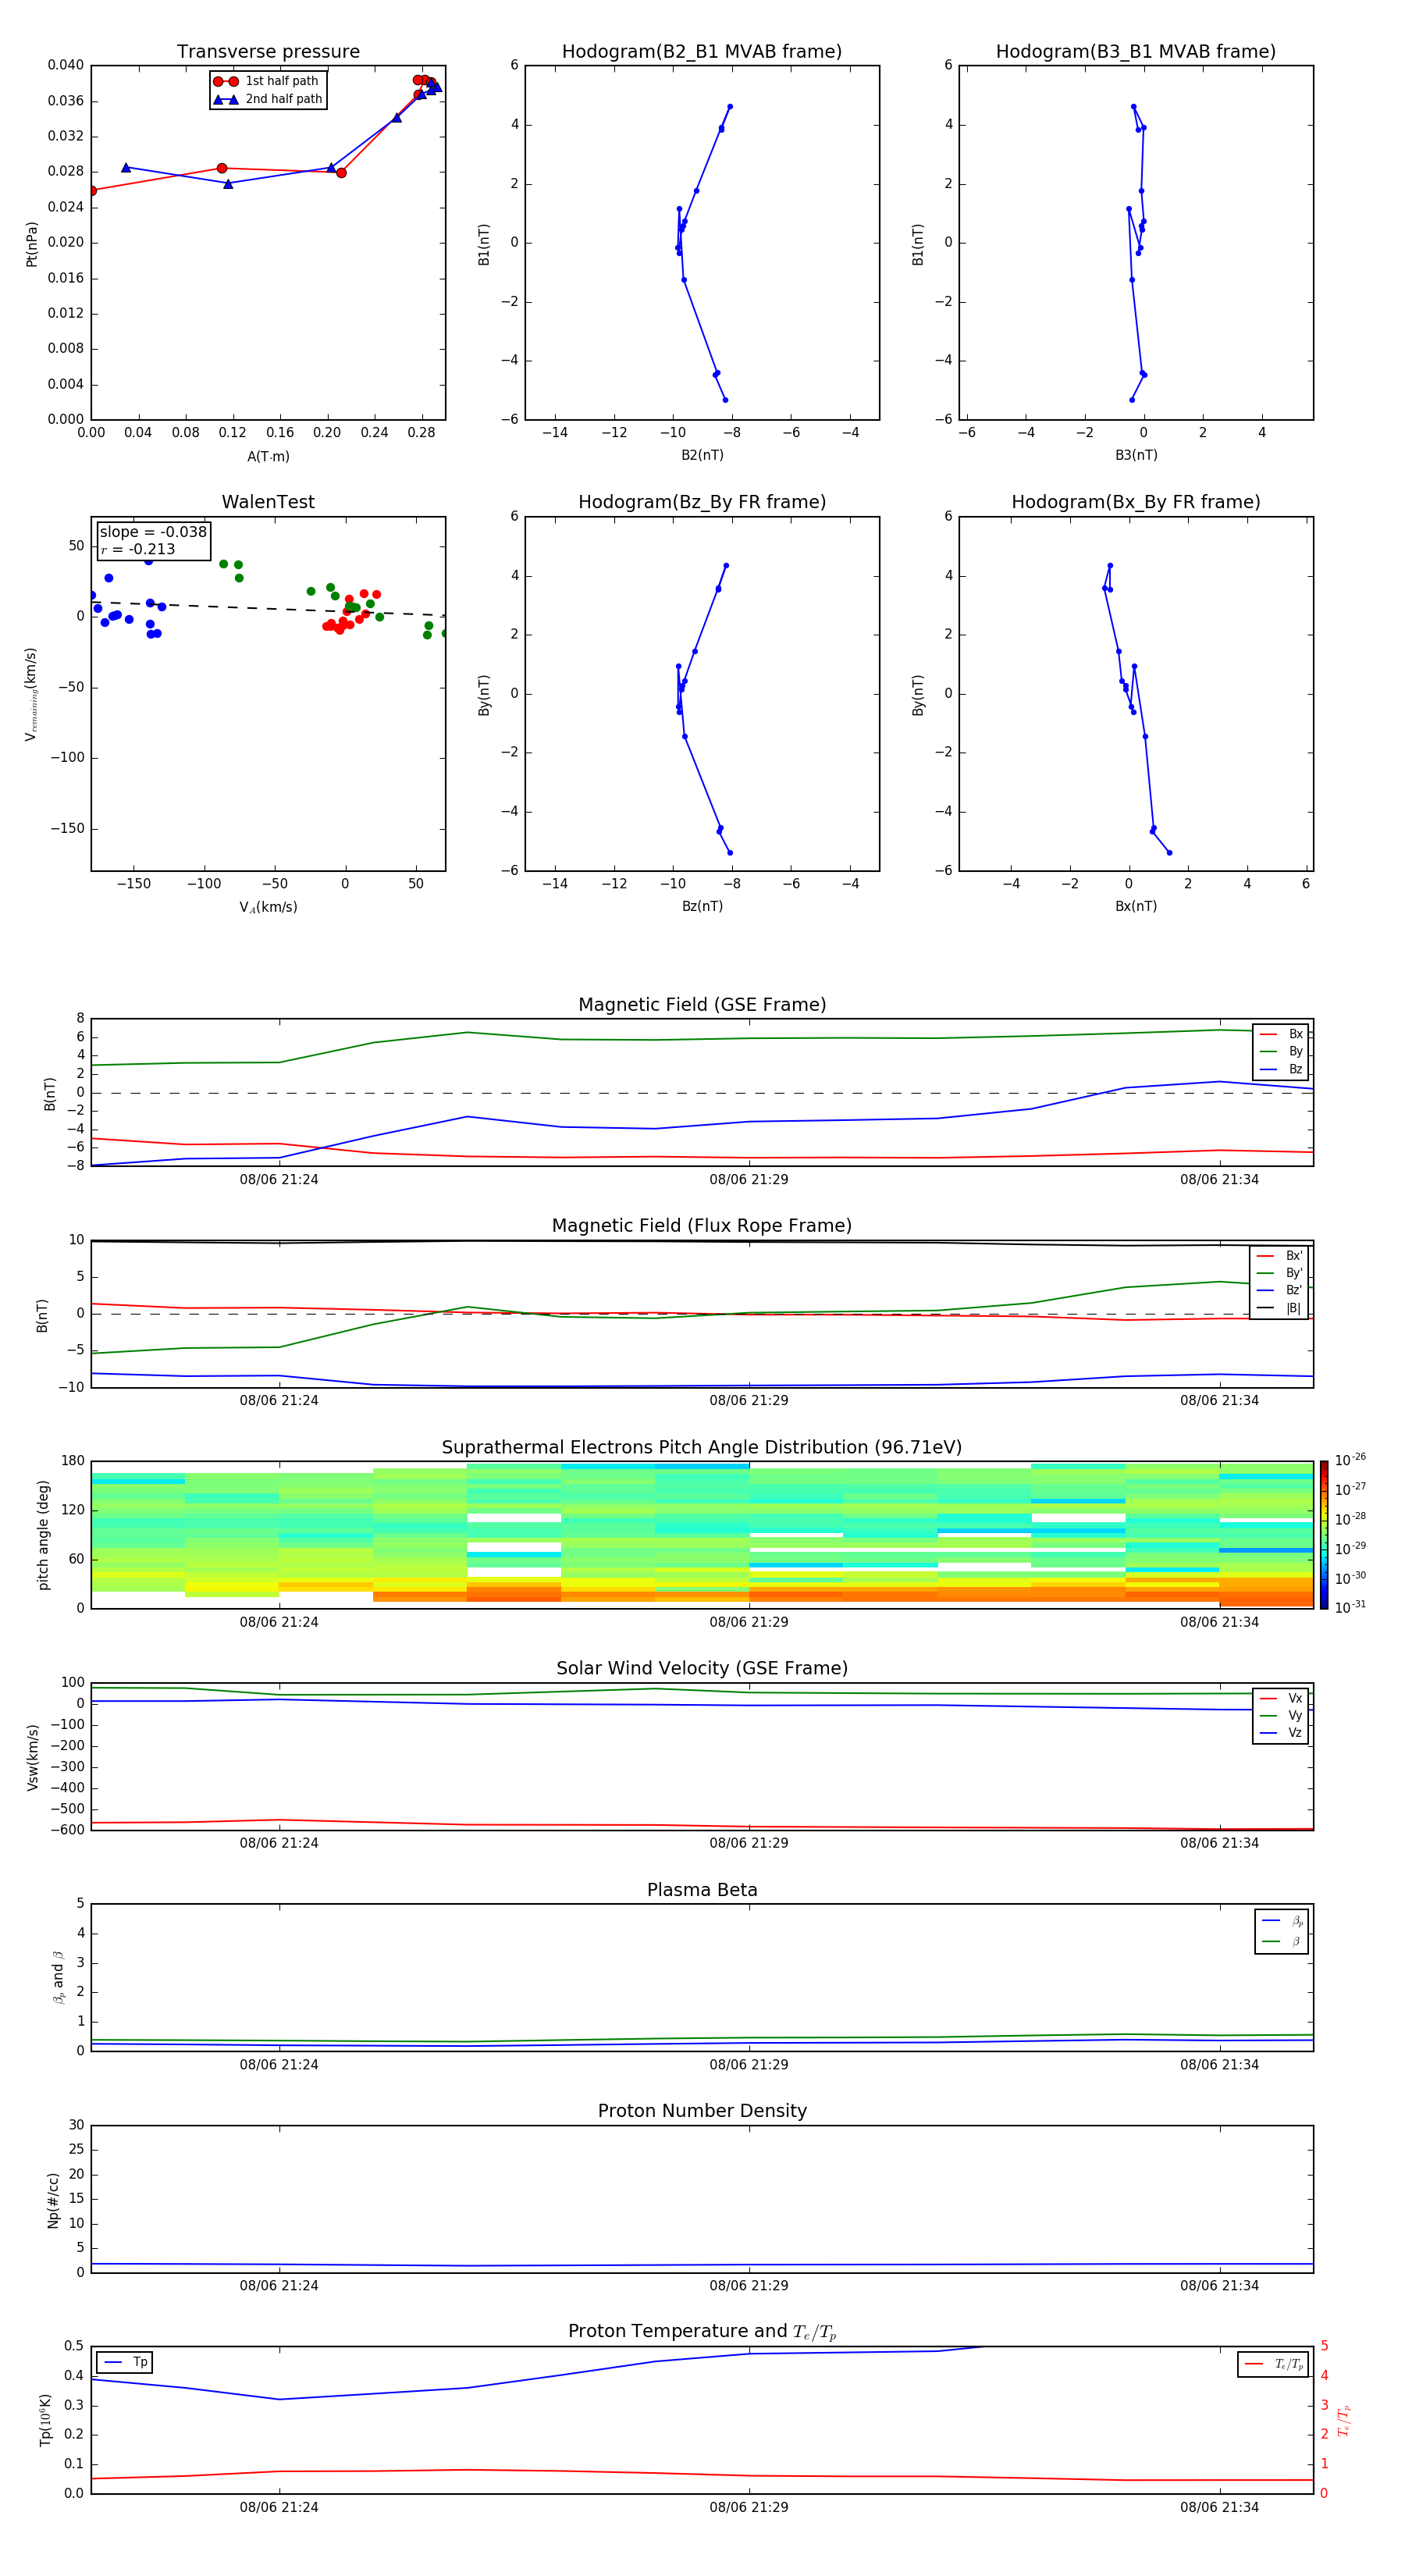The width and height of the screenshot is (1405, 2576).
Task: Click the "Pt(nPa)" y-axis label
Action: coord(32,243)
